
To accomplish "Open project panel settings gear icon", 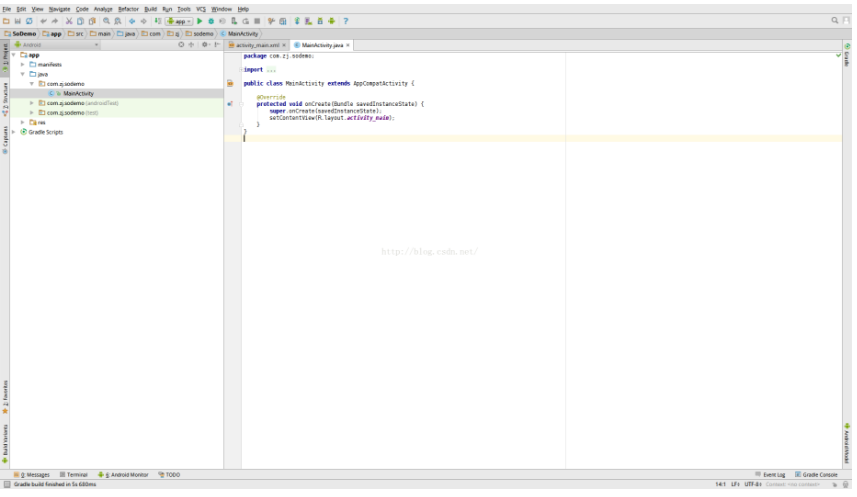I will click(205, 45).
